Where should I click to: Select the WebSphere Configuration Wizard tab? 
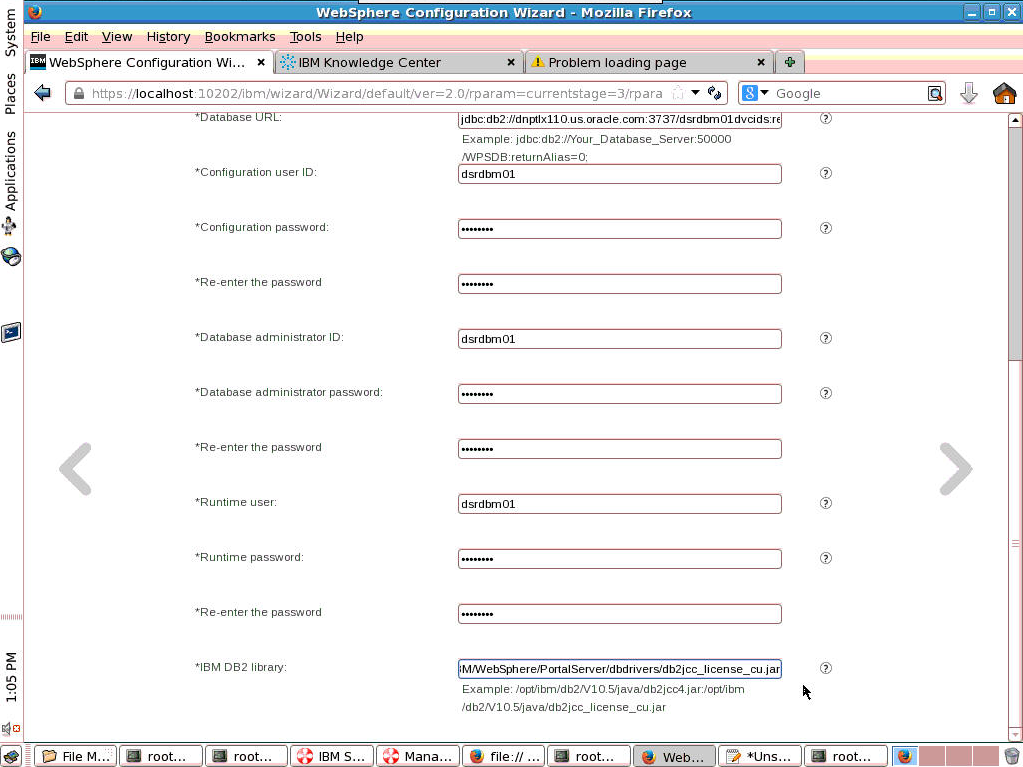point(147,63)
